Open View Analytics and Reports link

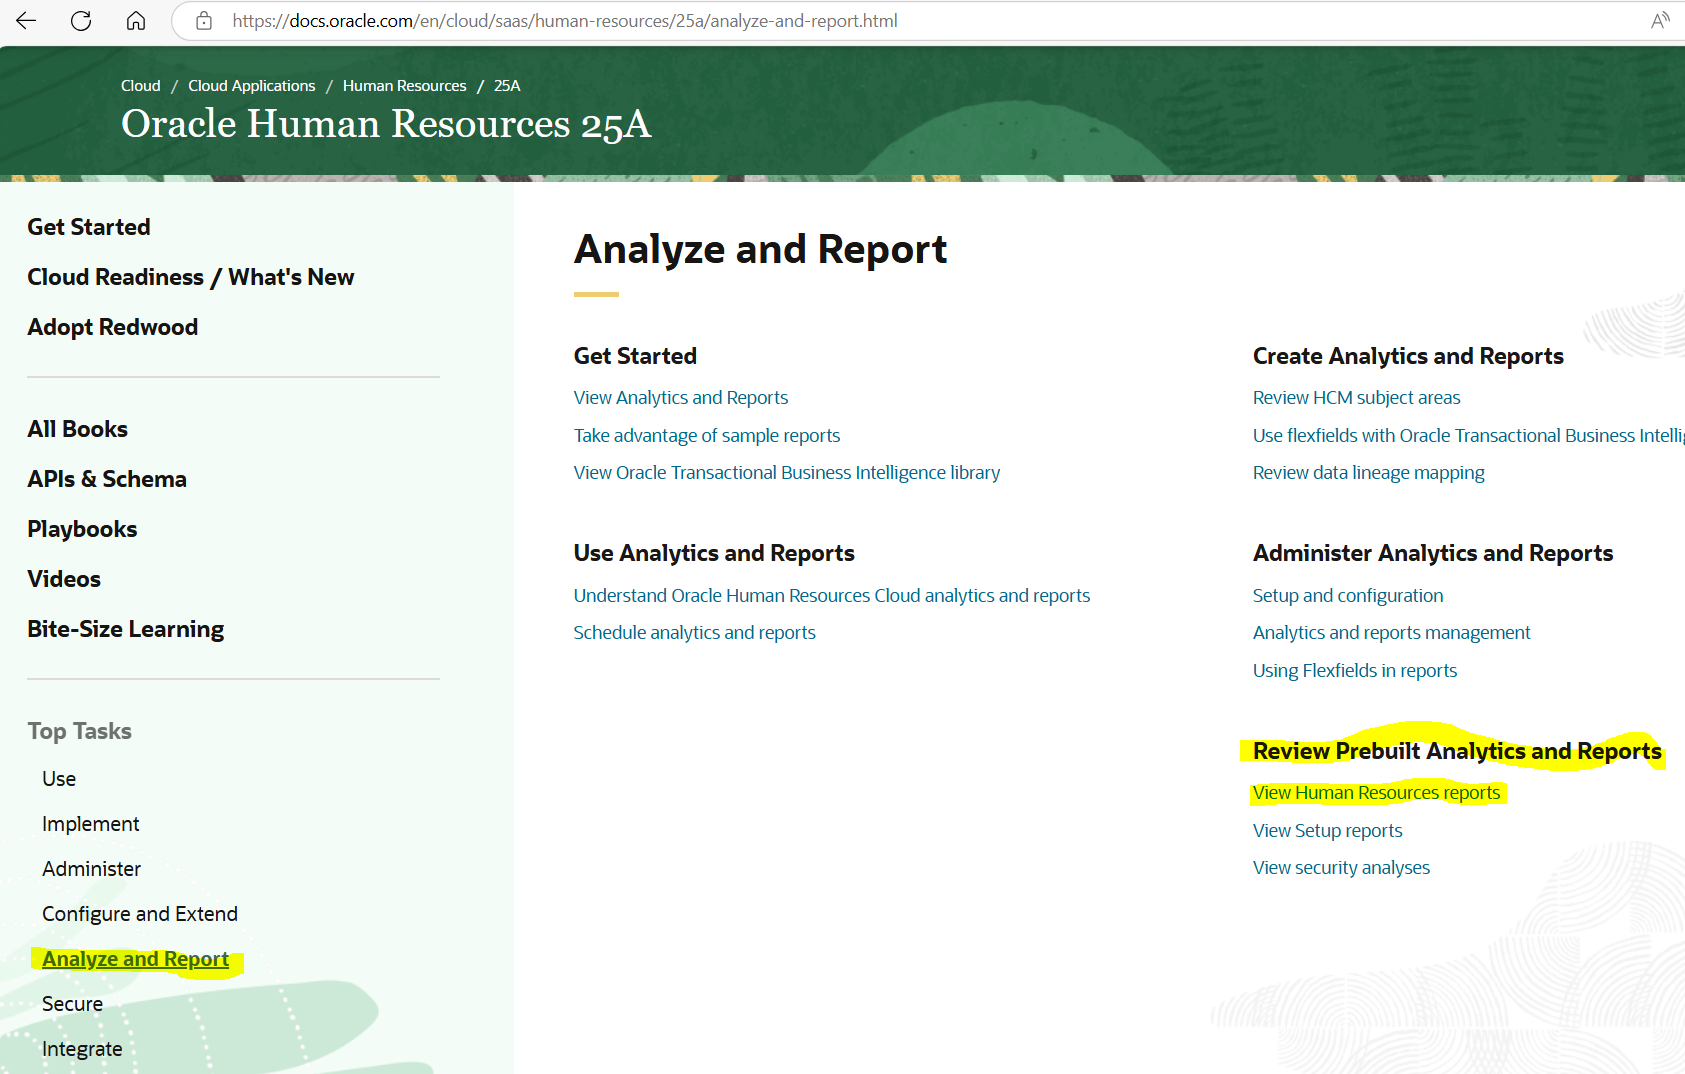(x=681, y=398)
